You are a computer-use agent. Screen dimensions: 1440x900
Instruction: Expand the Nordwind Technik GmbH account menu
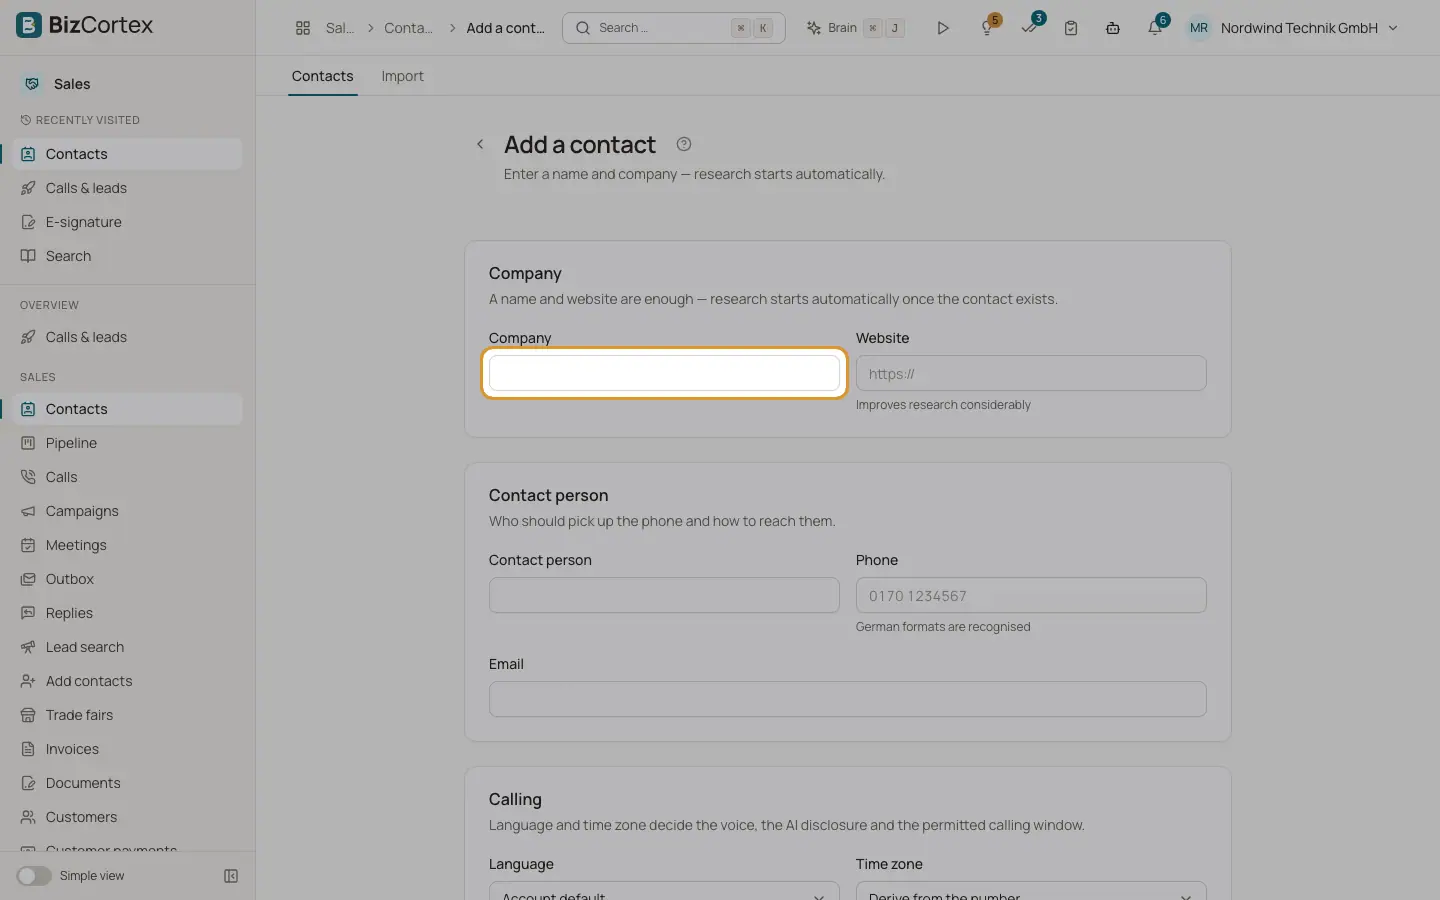(x=1293, y=28)
